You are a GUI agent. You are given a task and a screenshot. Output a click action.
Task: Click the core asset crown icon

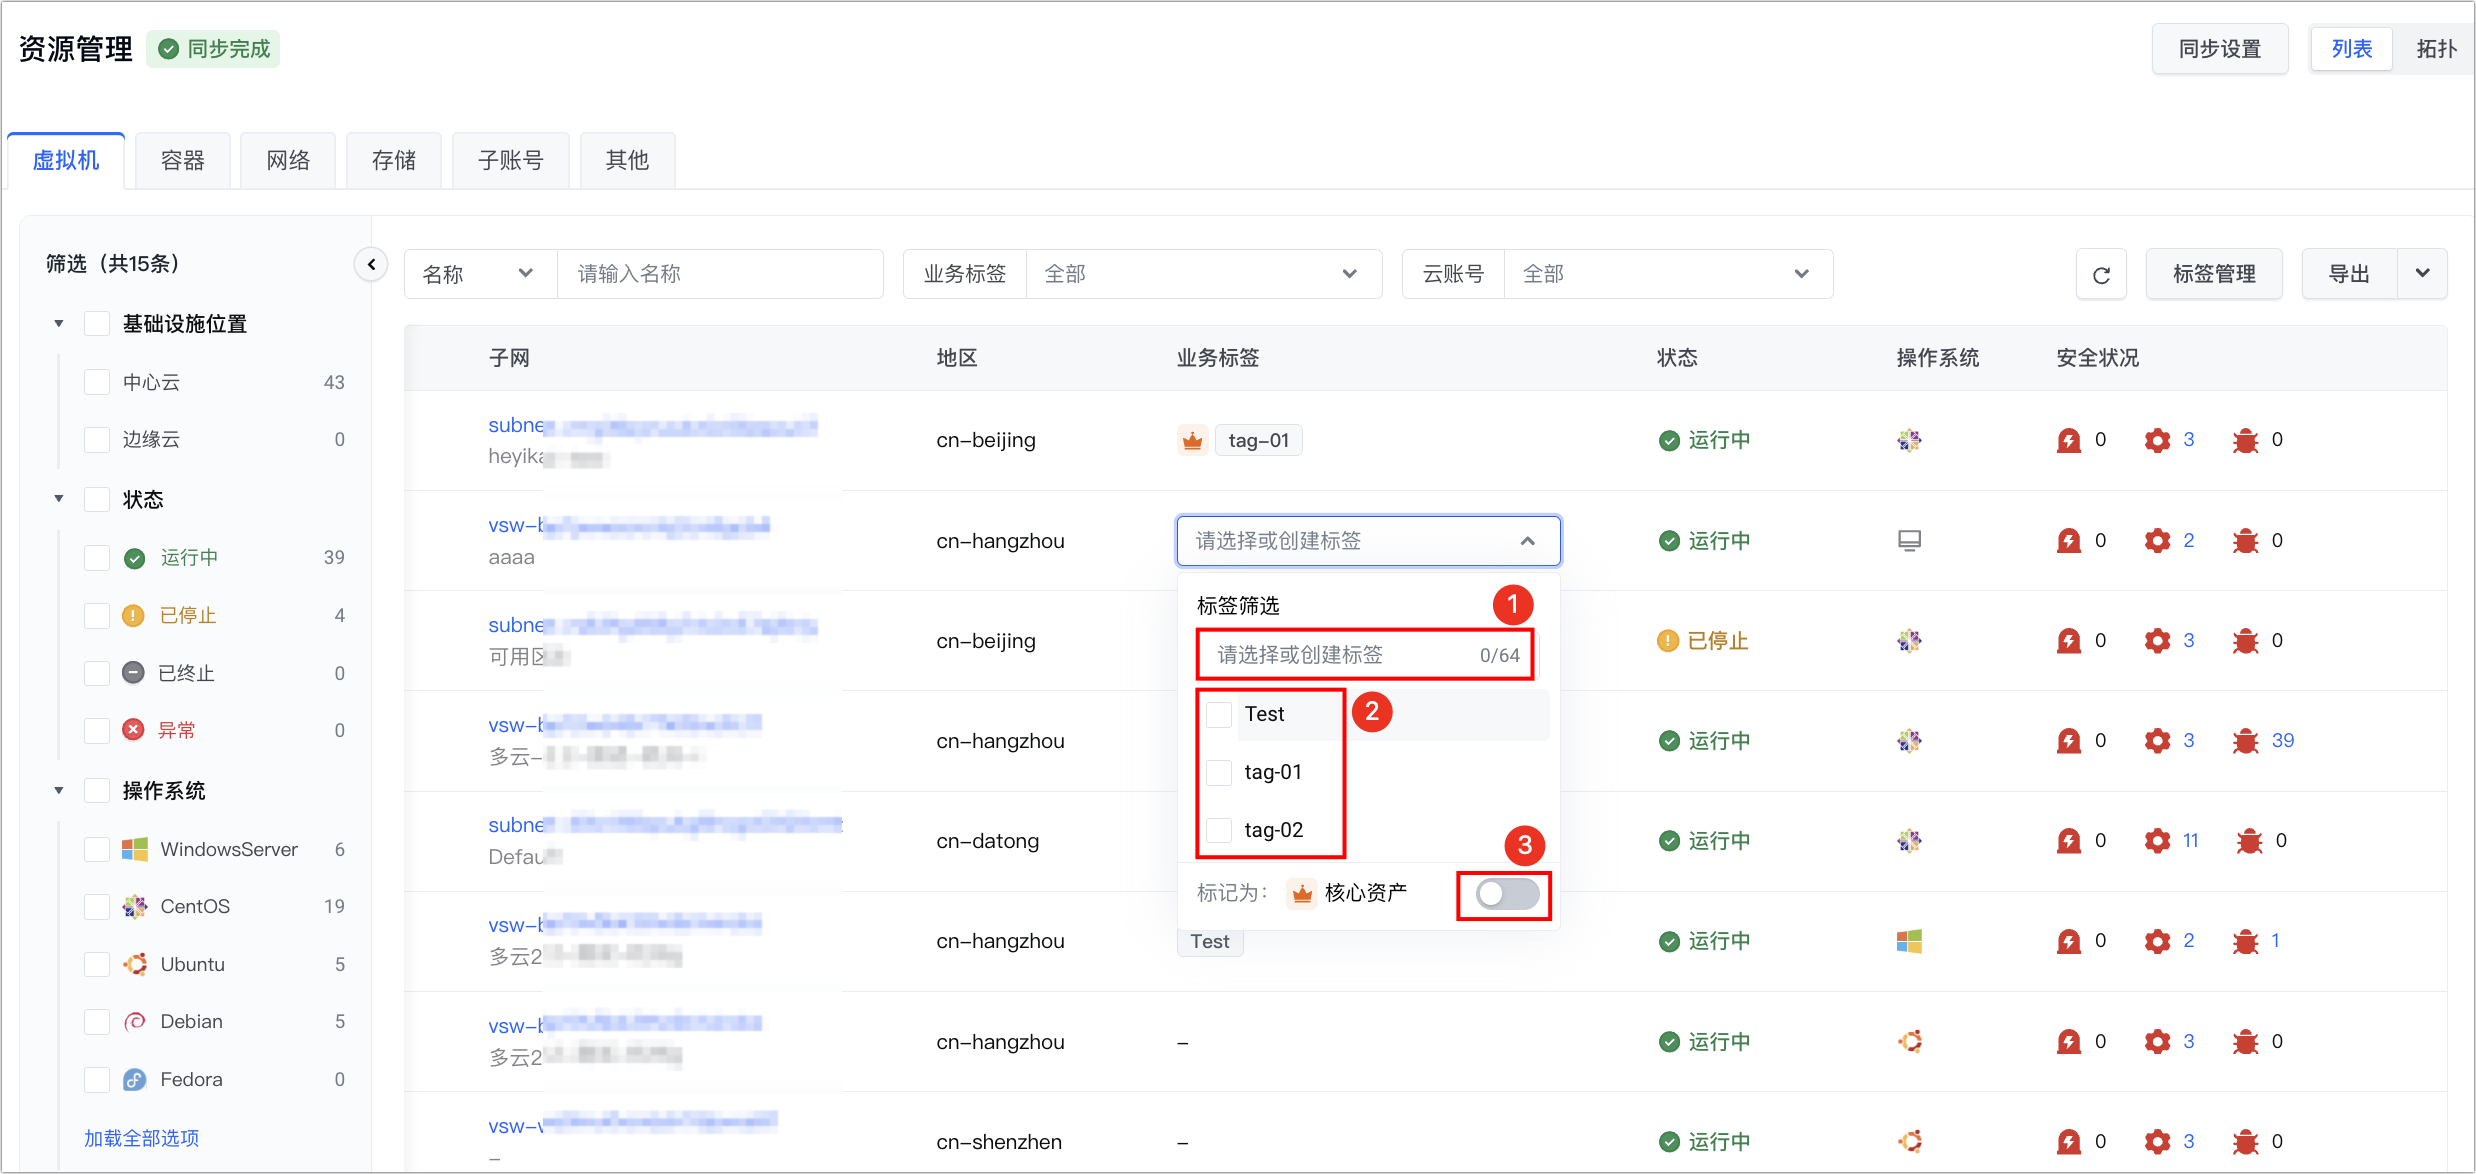pos(1301,892)
